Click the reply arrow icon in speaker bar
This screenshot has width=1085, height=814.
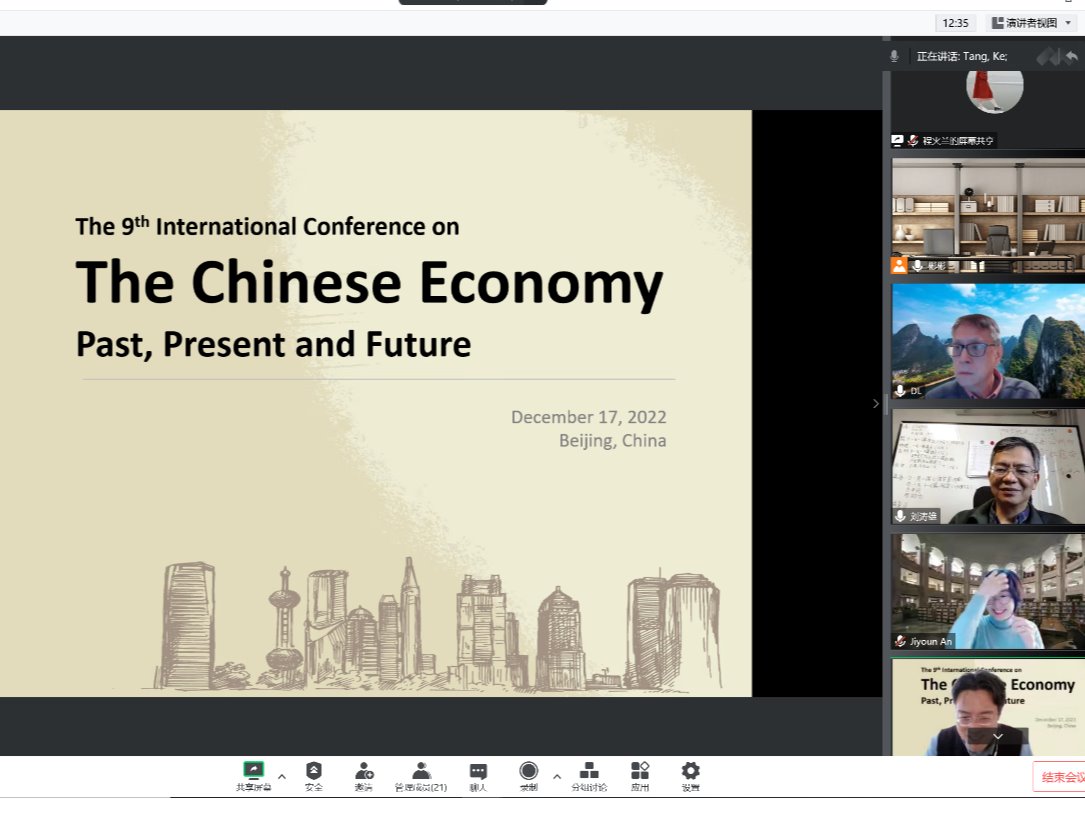point(1071,56)
